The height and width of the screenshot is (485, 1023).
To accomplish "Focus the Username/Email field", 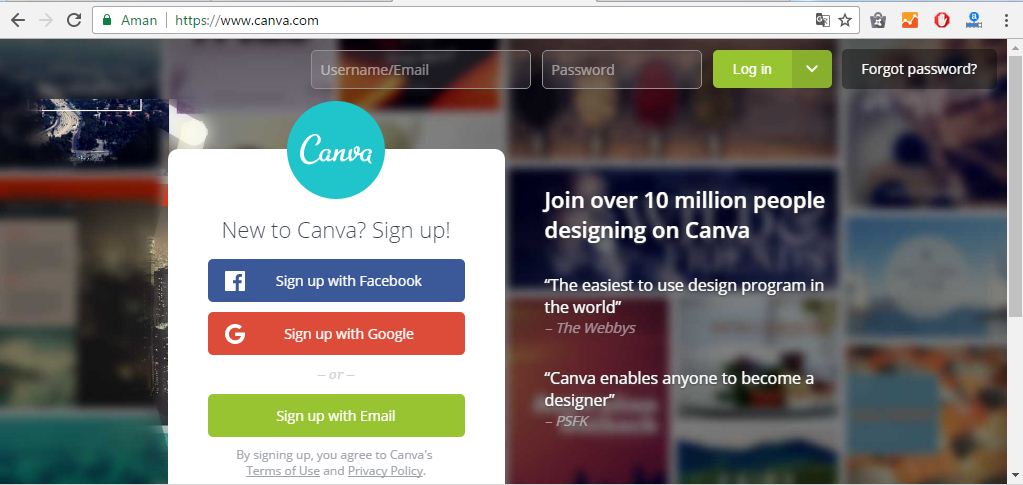I will tap(421, 69).
